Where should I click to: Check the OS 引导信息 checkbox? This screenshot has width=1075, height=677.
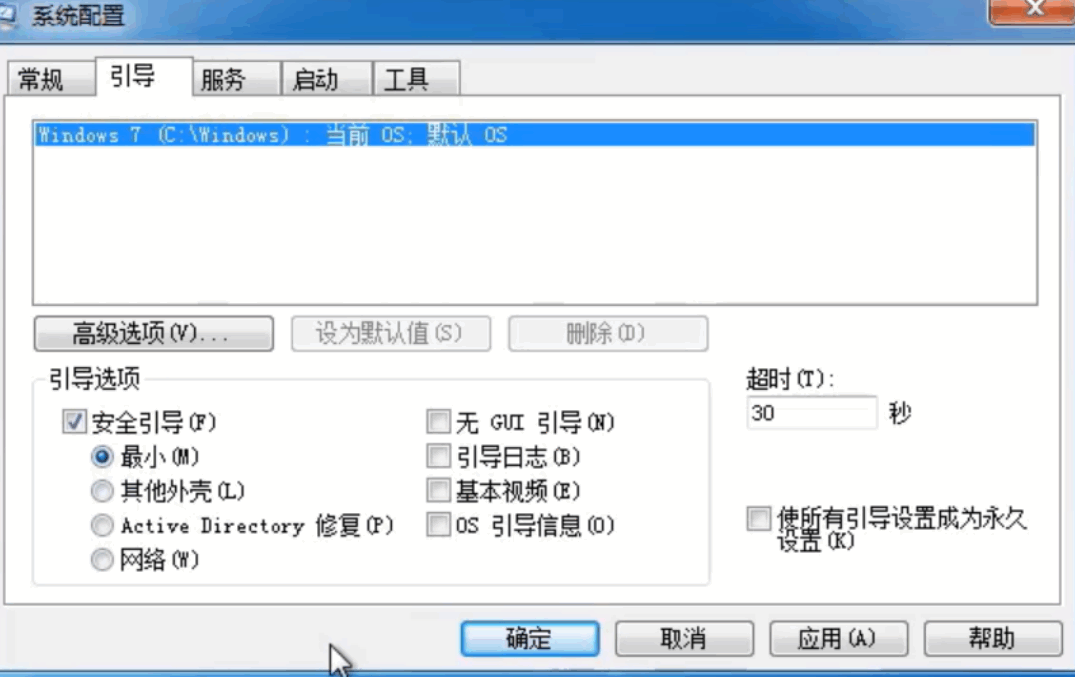[x=438, y=525]
